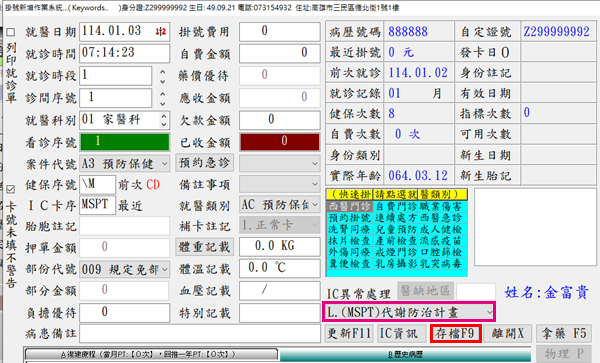600x363 pixels.
Task: Uncheck the 卡號未填不警告 checkbox
Action: (11, 189)
